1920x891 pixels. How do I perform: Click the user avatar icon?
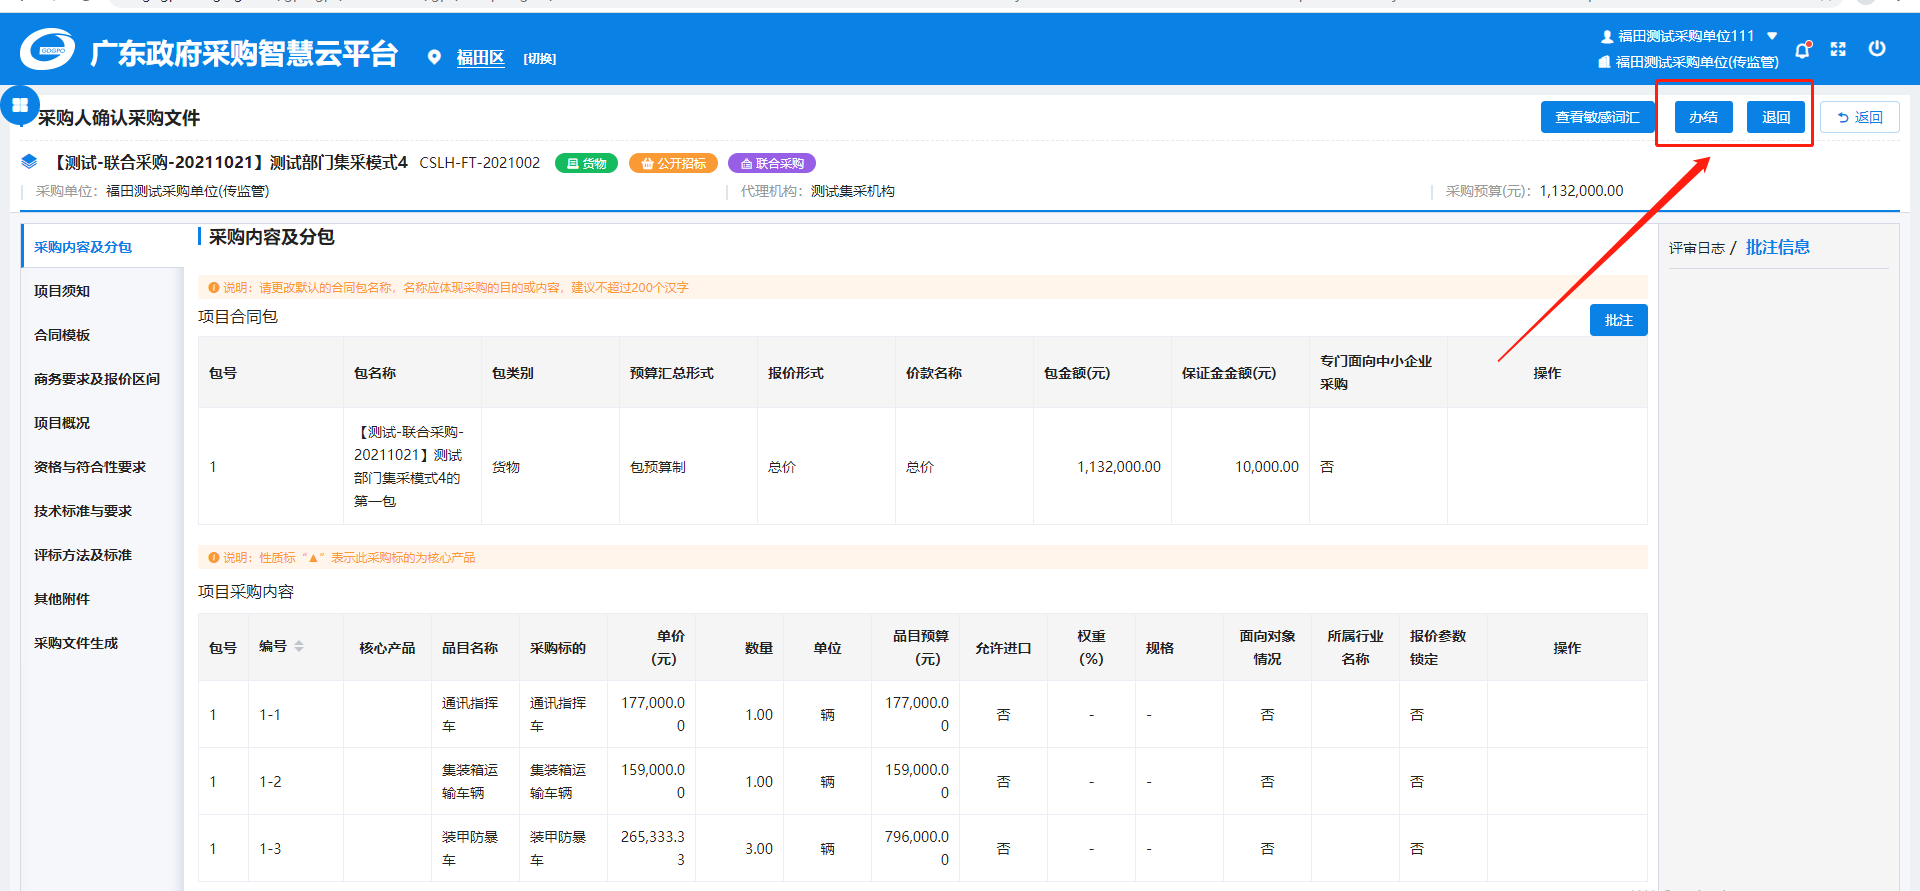pos(1607,37)
